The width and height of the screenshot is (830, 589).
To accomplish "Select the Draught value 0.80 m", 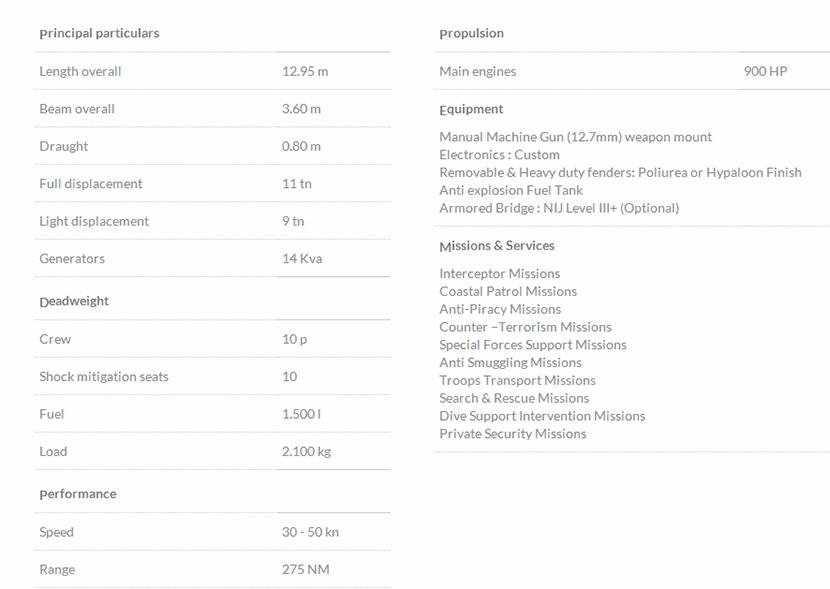I will [x=301, y=146].
